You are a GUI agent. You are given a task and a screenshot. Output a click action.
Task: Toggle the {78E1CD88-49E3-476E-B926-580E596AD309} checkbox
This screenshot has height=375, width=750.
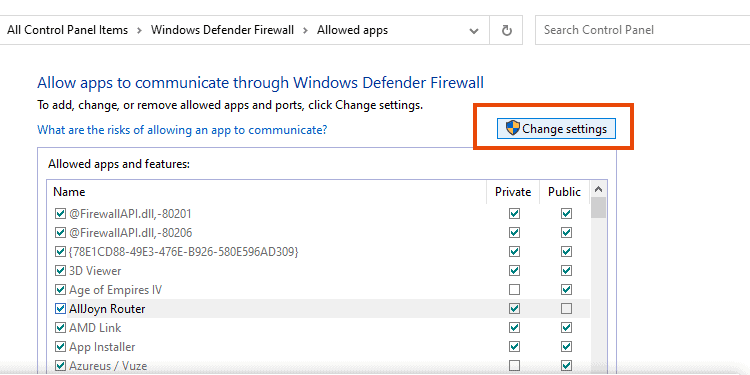[60, 252]
